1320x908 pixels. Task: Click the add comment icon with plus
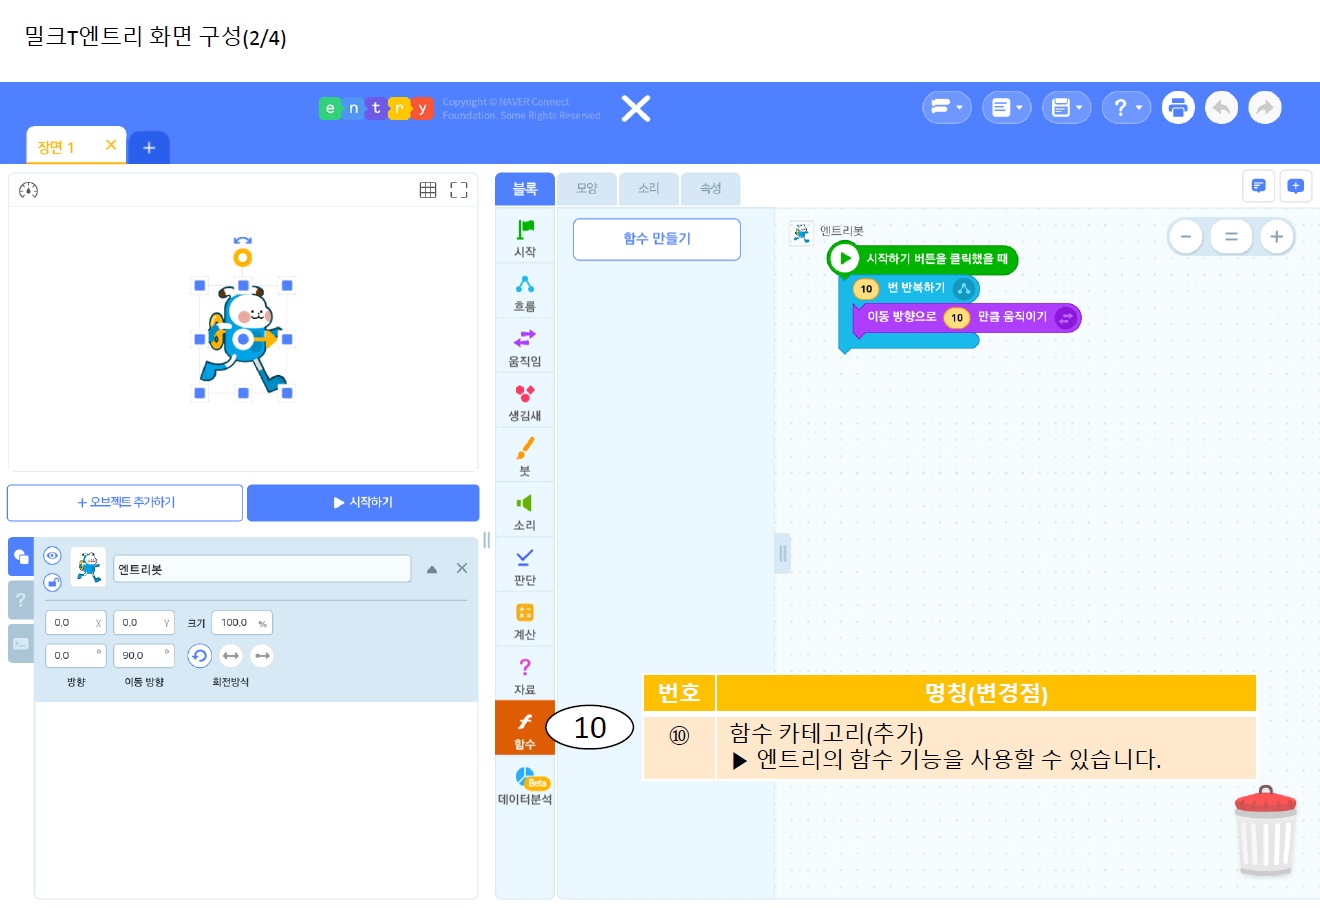(1295, 186)
